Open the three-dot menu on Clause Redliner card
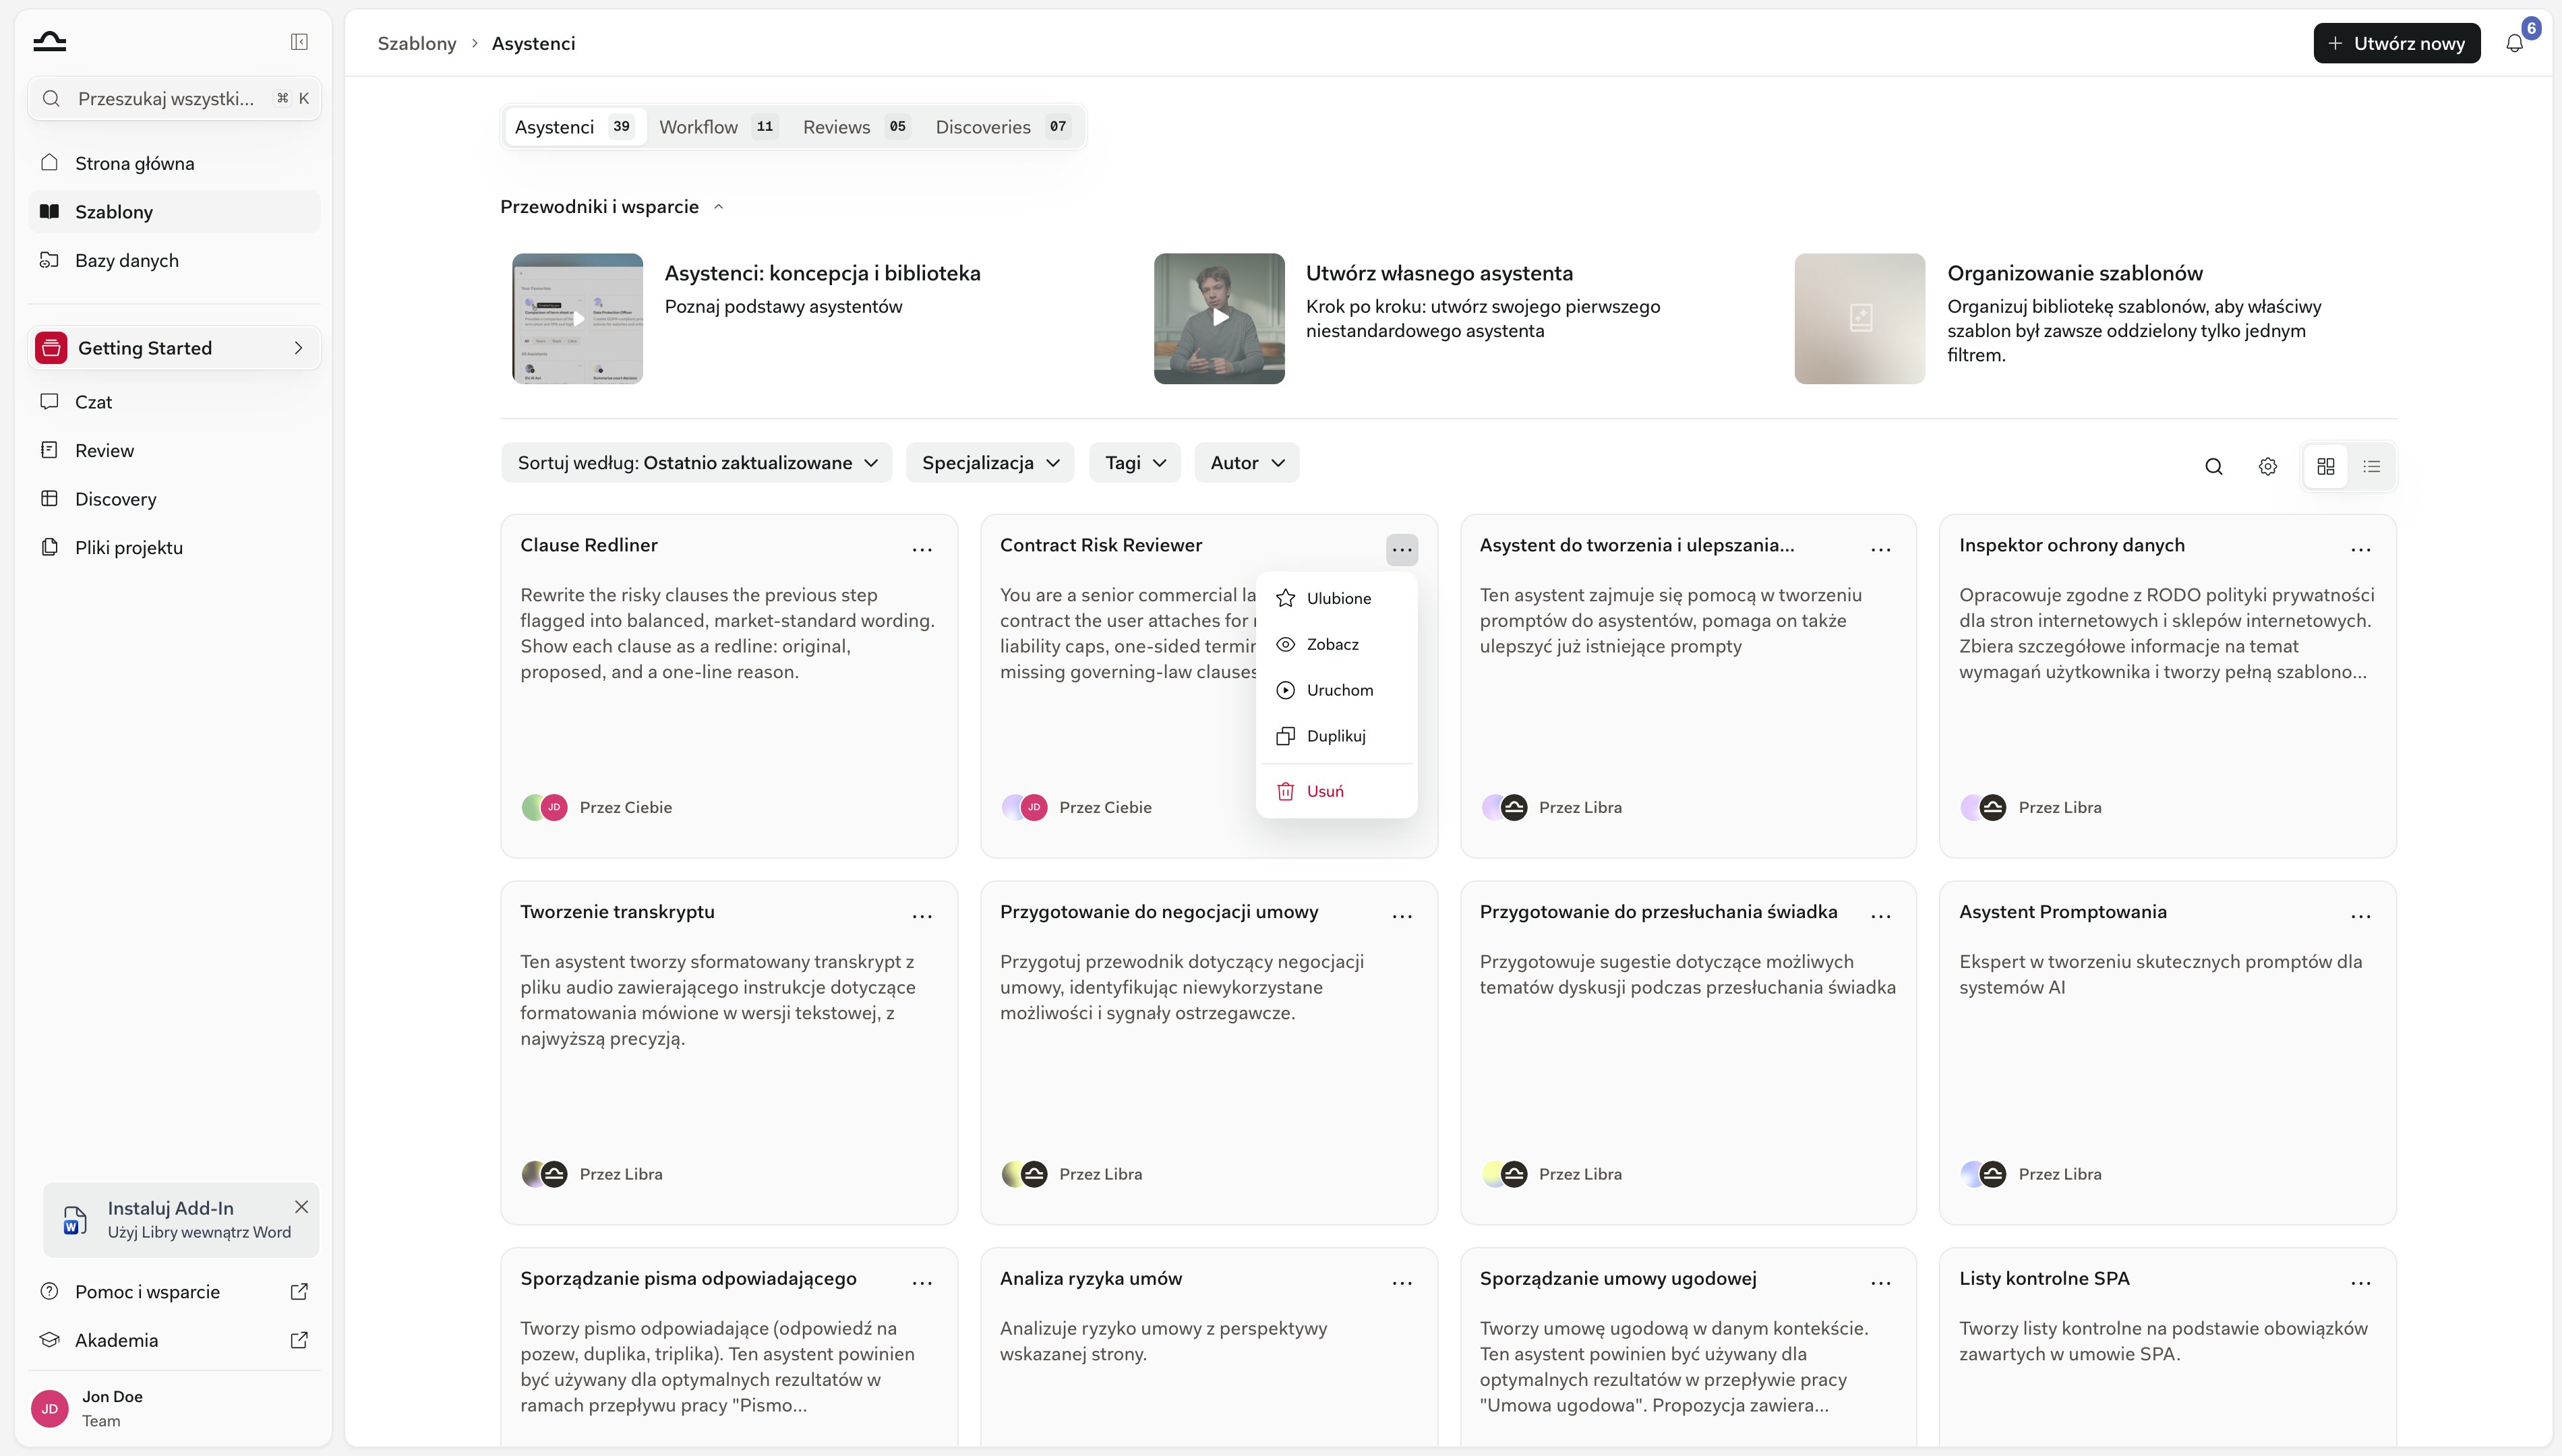 pyautogui.click(x=922, y=549)
